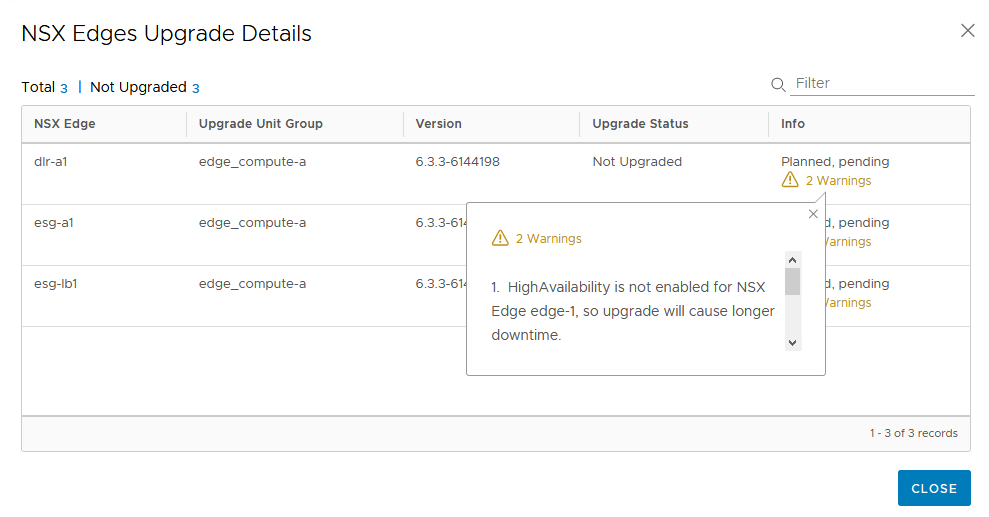The width and height of the screenshot is (989, 517).
Task: Sort by the Upgrade Status column header
Action: coord(640,124)
